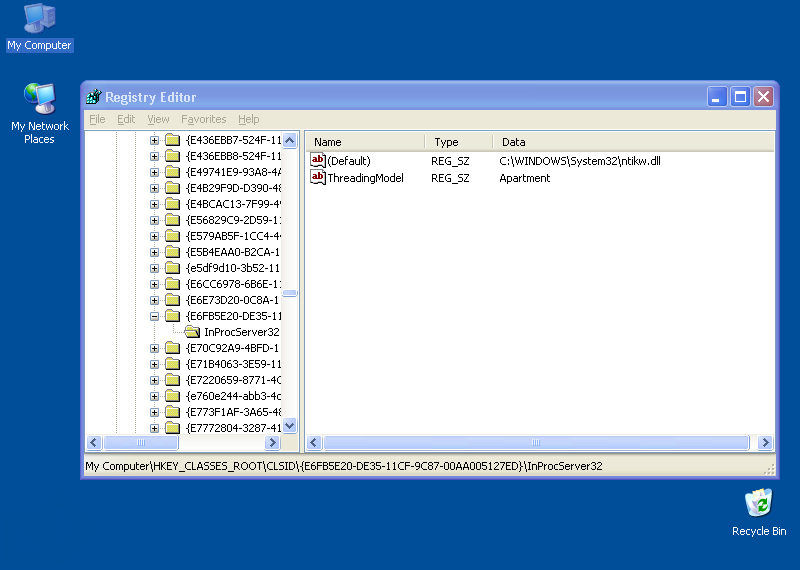Click tree pane scroll up arrow
The height and width of the screenshot is (570, 800).
point(289,140)
